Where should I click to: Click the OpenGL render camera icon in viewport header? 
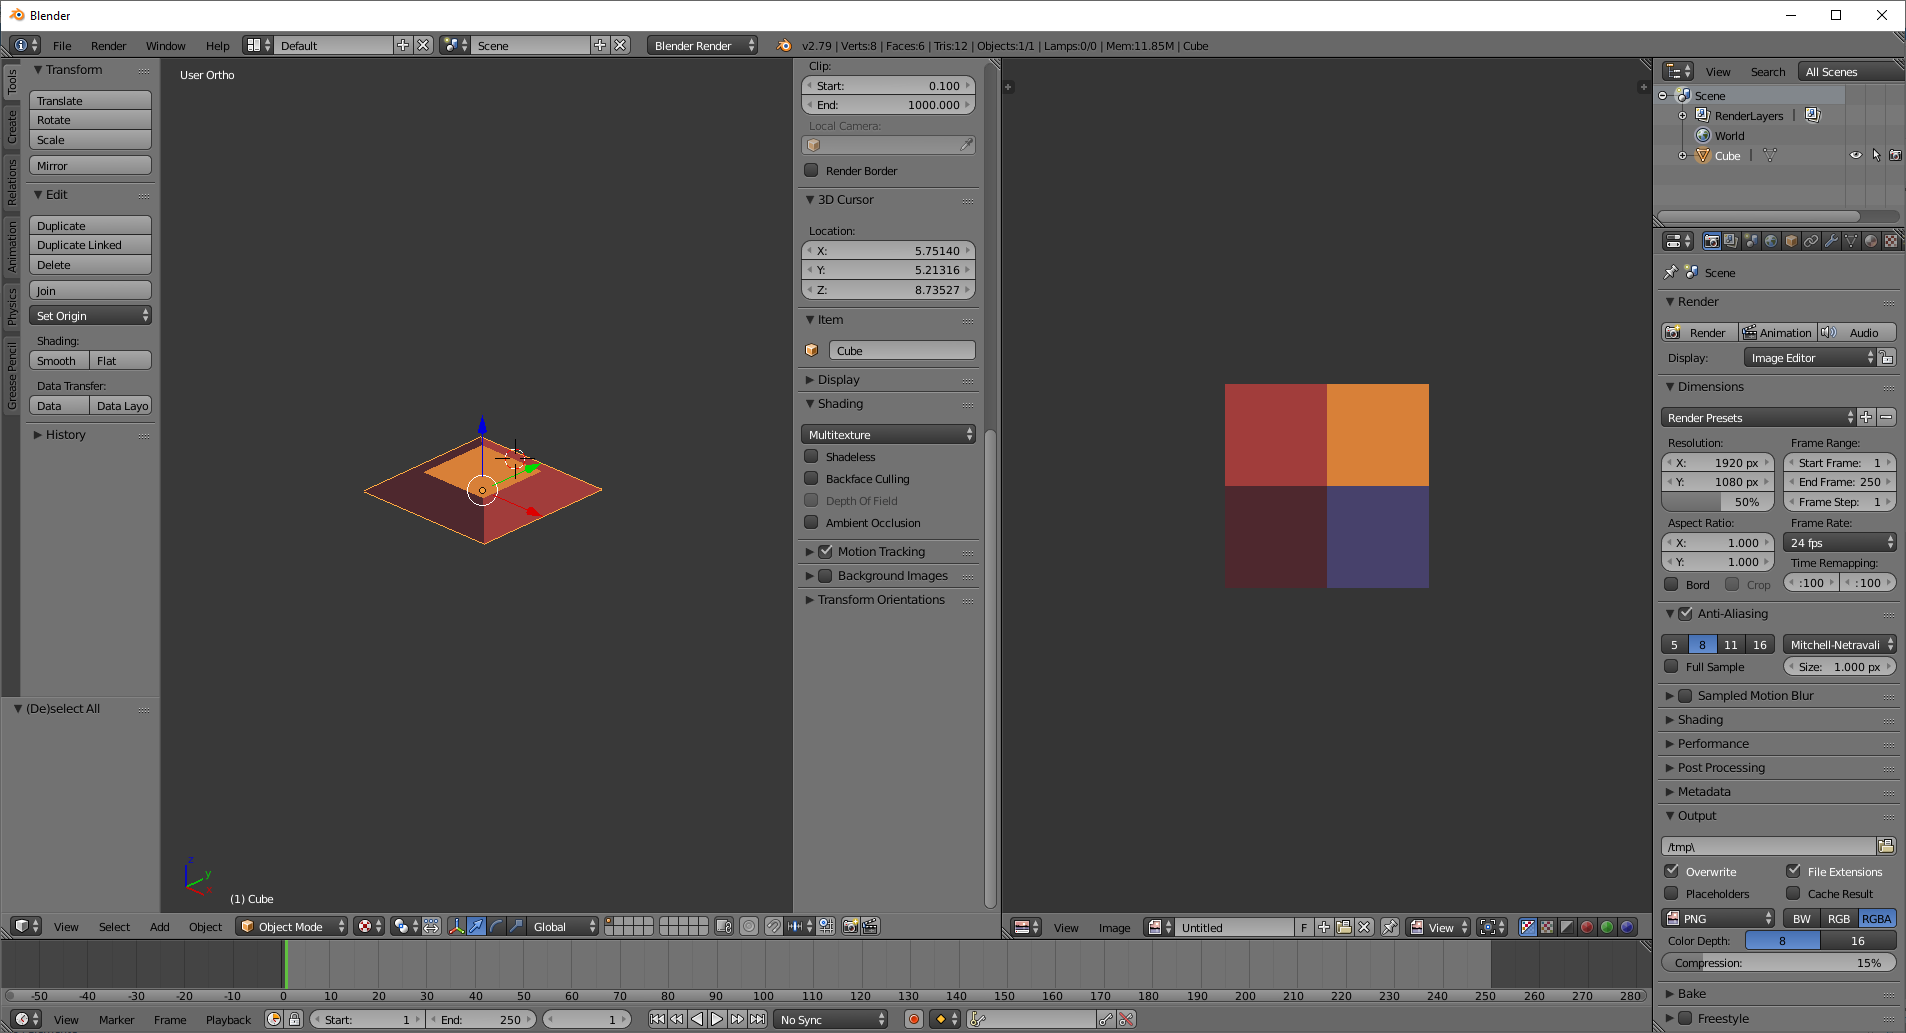tap(850, 927)
